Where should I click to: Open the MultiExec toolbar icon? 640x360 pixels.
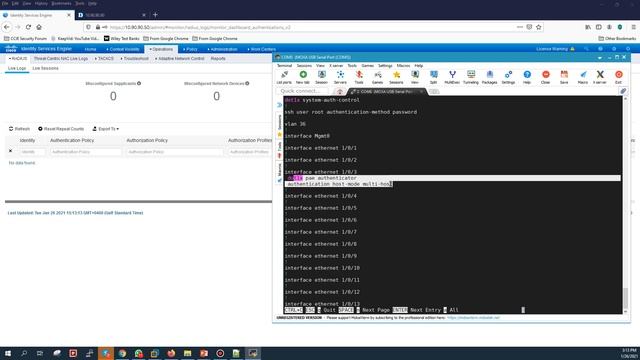452,77
